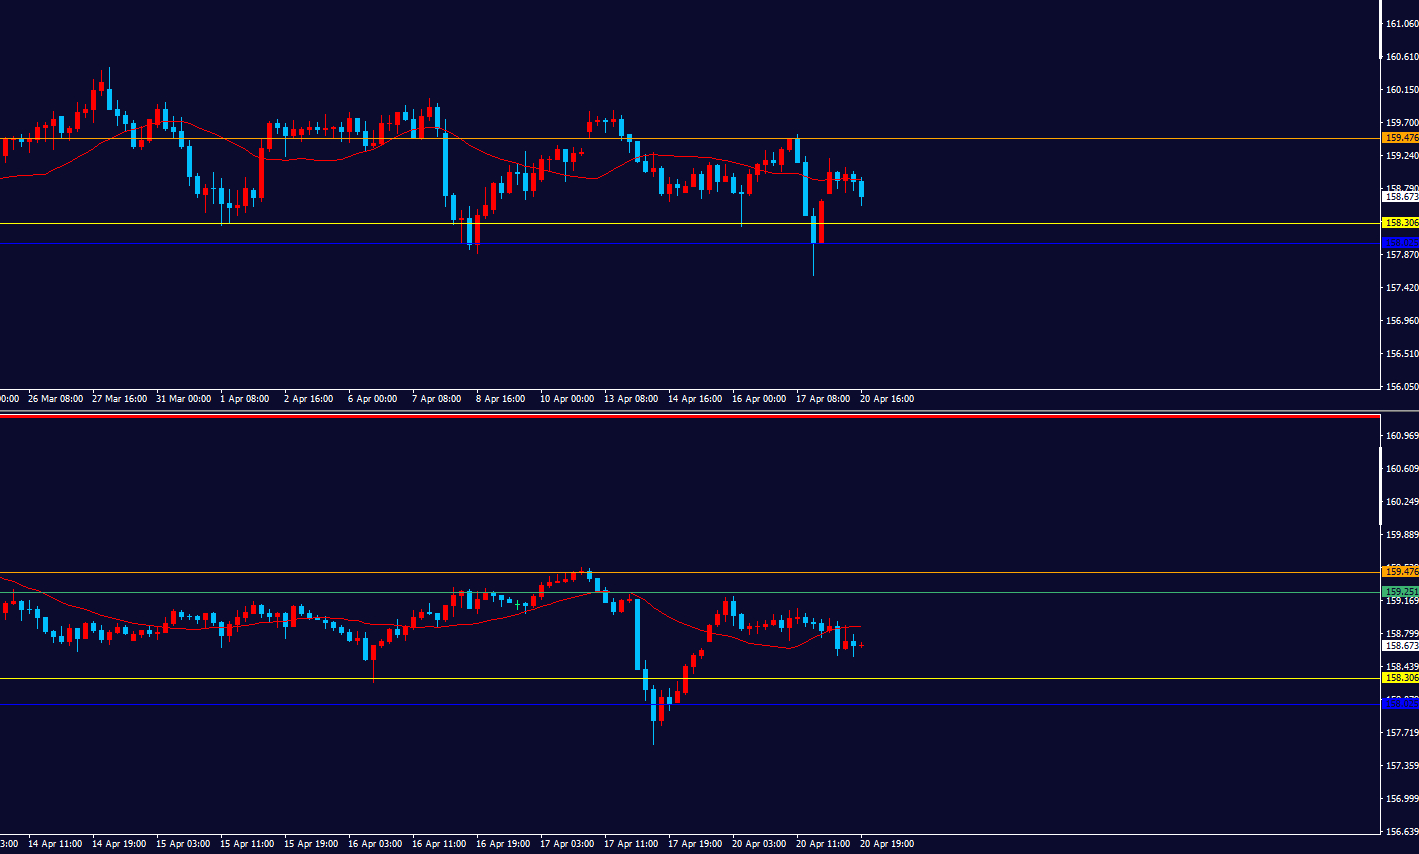Click the '15 Apr 03:00' time axis label

[x=183, y=844]
